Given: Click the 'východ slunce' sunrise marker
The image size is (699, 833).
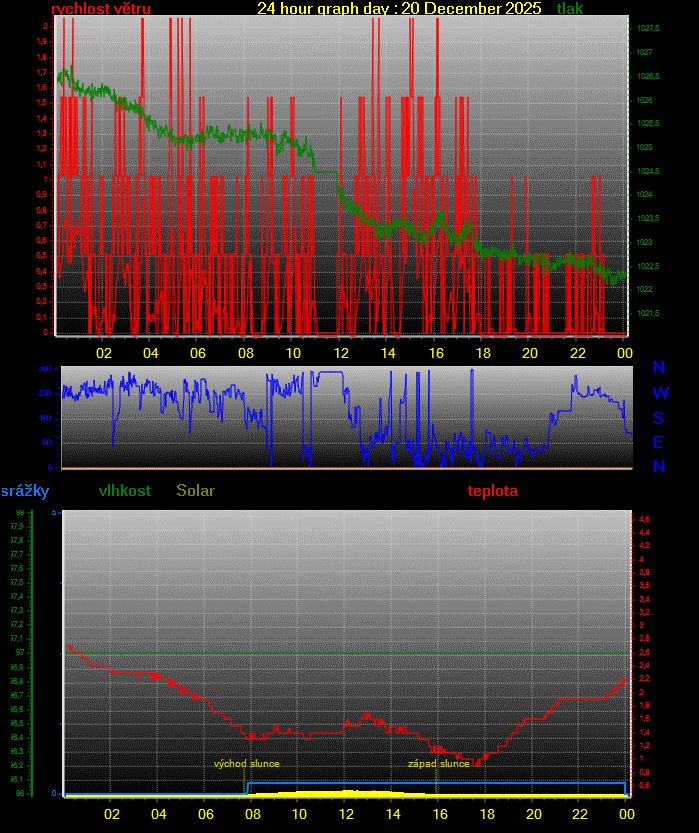Looking at the screenshot, I should pos(247,764).
